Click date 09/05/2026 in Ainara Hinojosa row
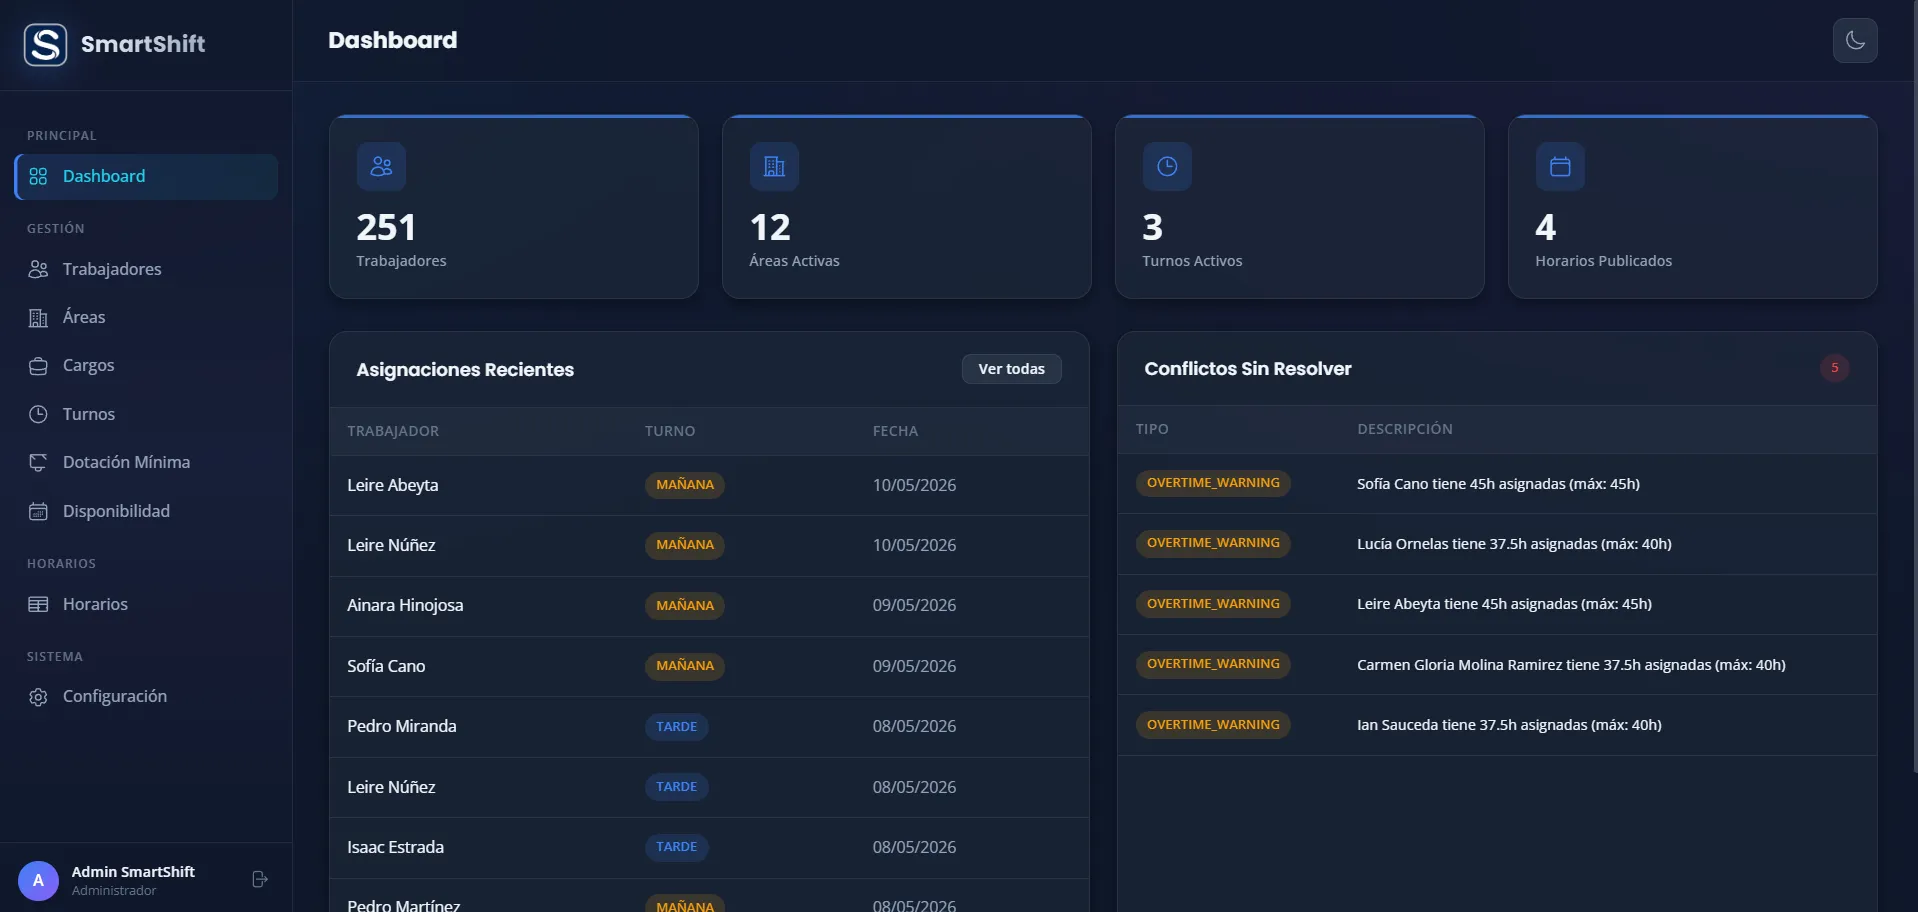The height and width of the screenshot is (912, 1918). [x=914, y=605]
